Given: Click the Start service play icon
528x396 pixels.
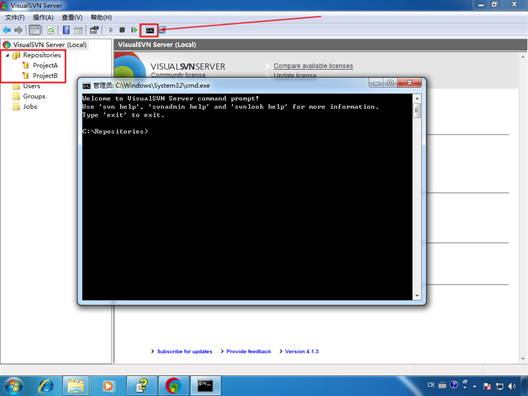Looking at the screenshot, I should (x=110, y=30).
